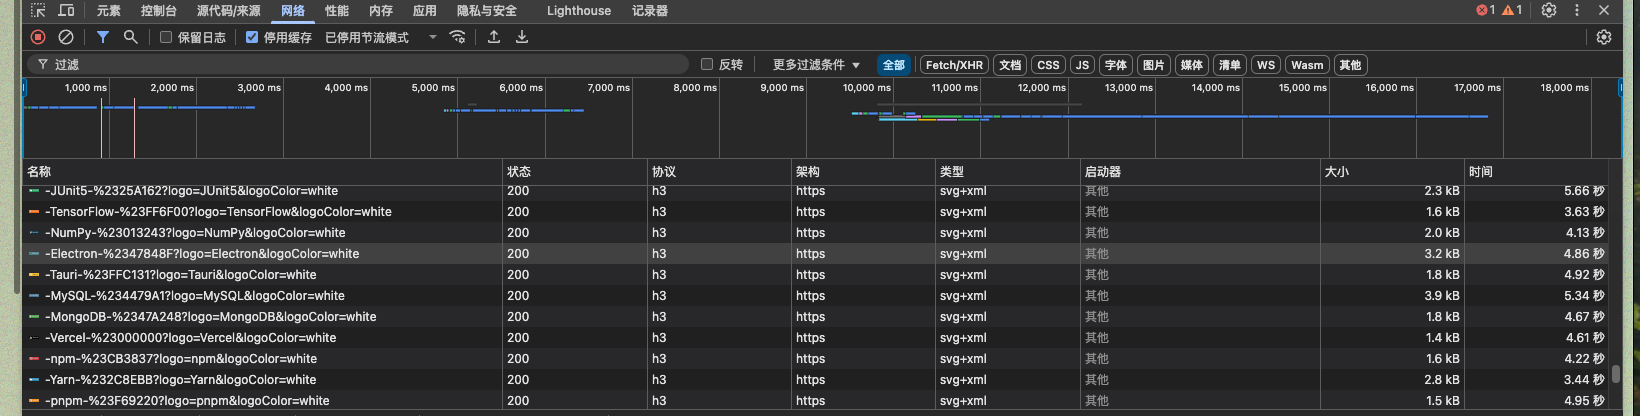Sort by the 协议 column header
This screenshot has width=1640, height=416.
pyautogui.click(x=719, y=172)
